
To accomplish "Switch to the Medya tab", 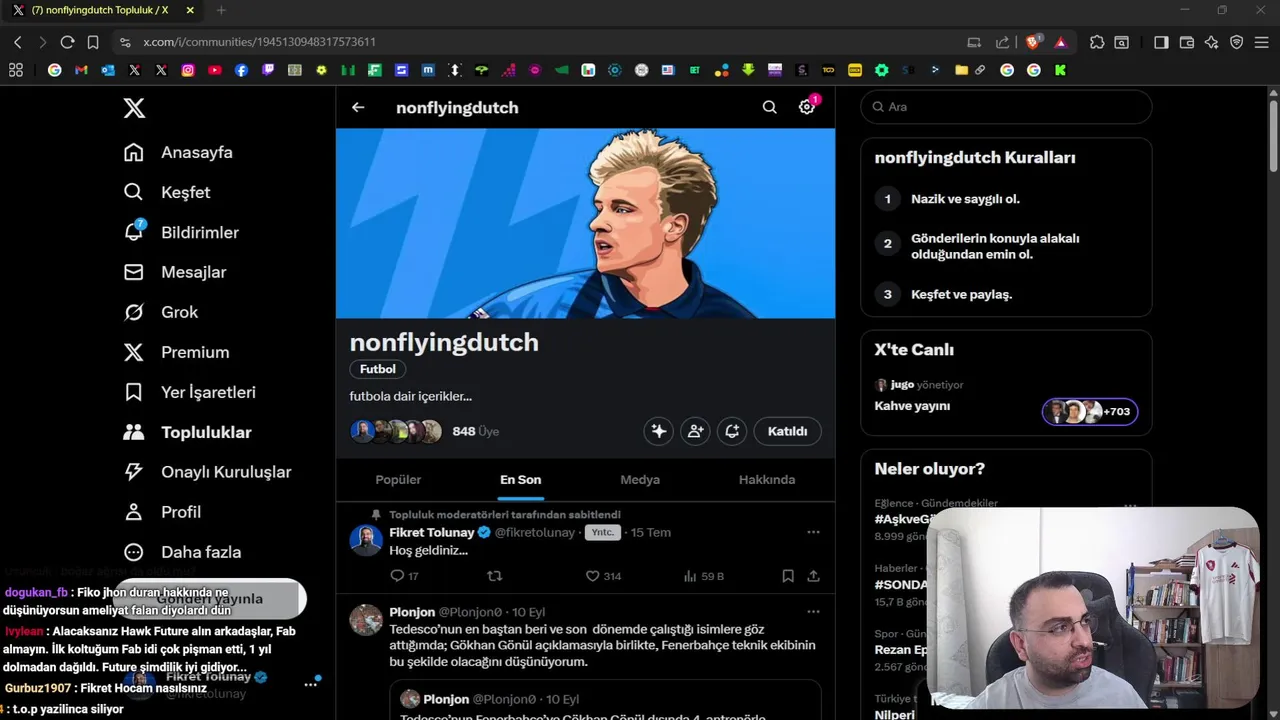I will tap(640, 480).
